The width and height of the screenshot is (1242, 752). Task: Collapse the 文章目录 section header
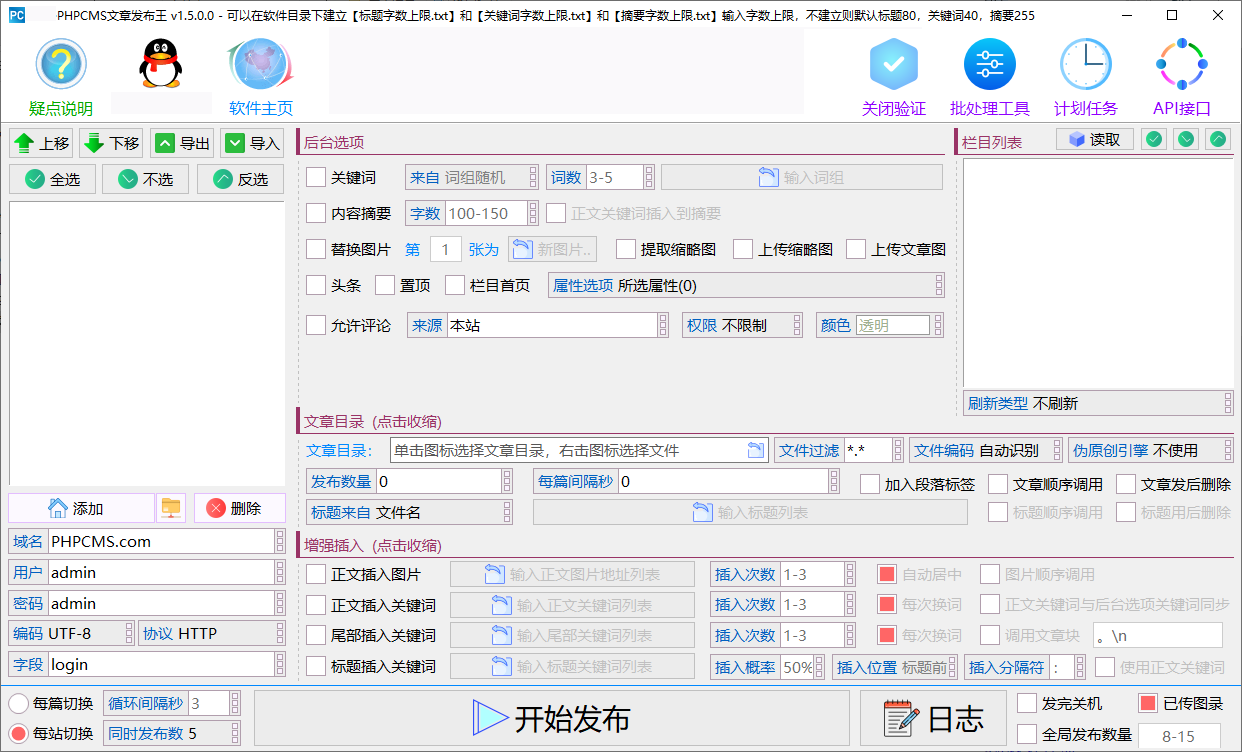(x=372, y=421)
